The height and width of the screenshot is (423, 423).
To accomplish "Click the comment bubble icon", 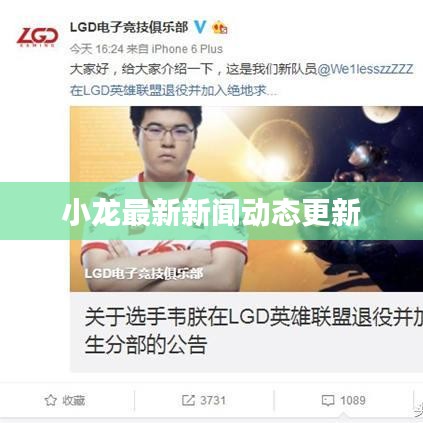I will [x=328, y=400].
